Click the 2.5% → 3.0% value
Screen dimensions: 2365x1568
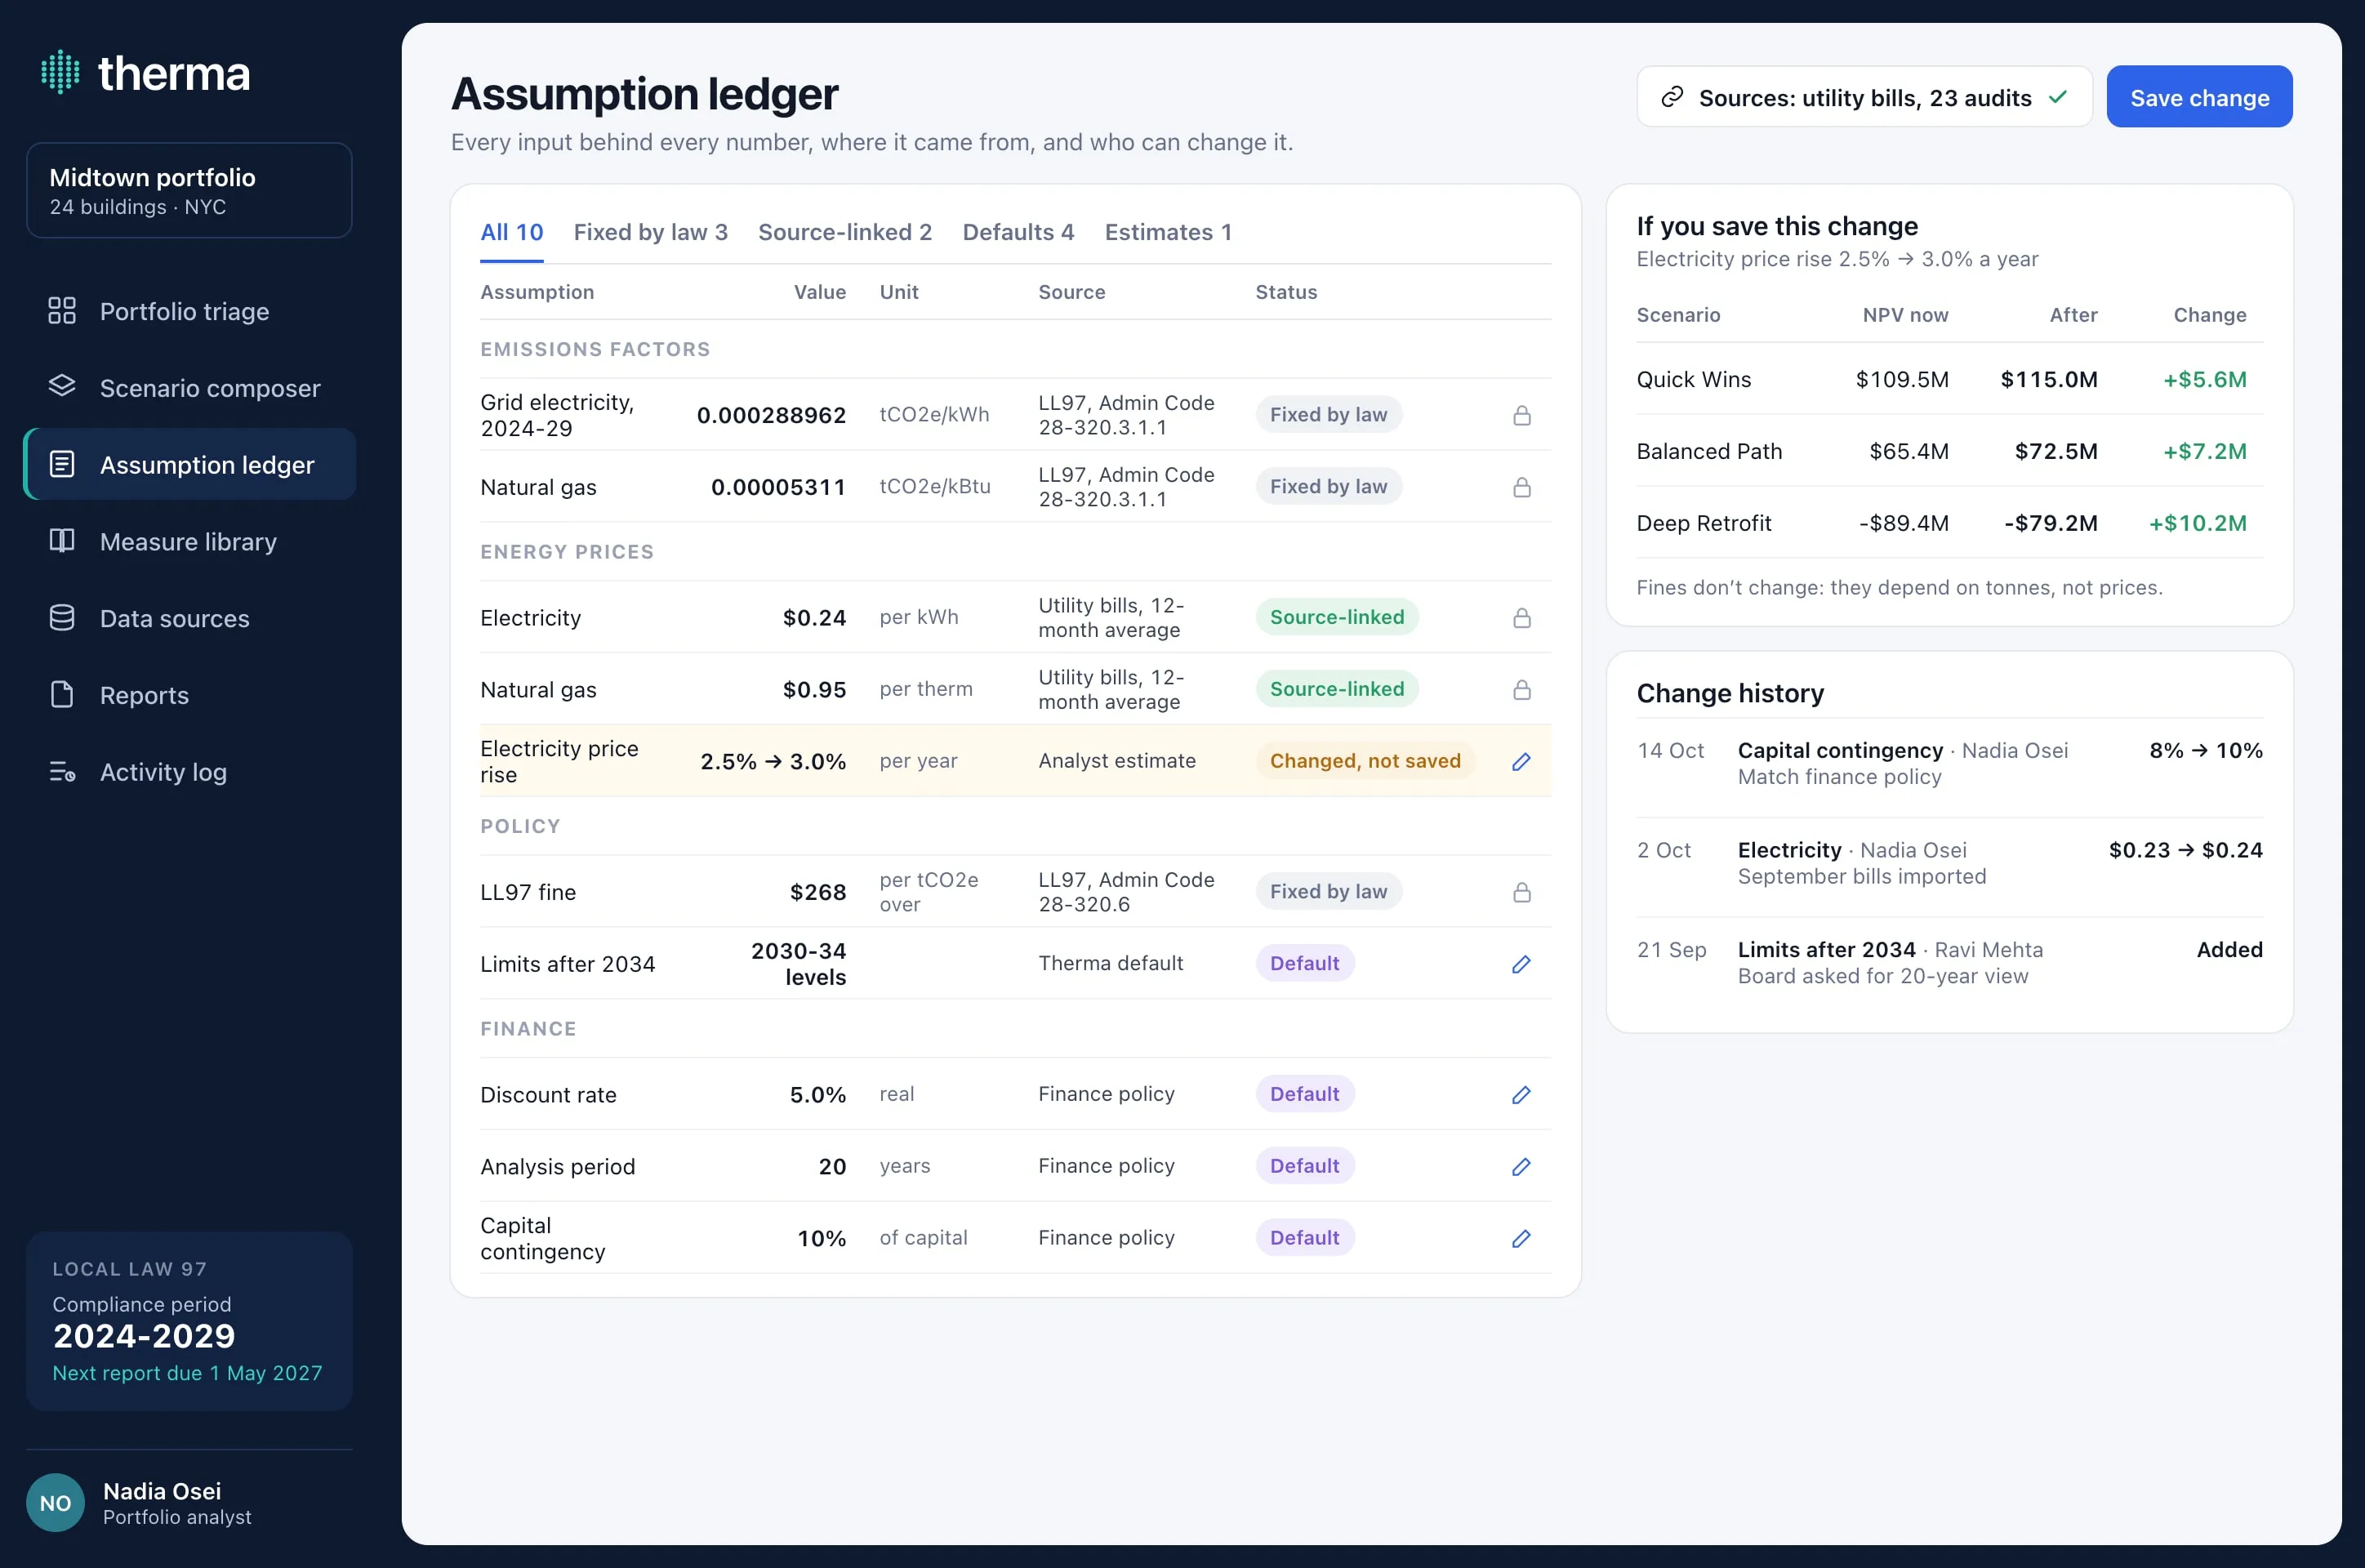[773, 762]
